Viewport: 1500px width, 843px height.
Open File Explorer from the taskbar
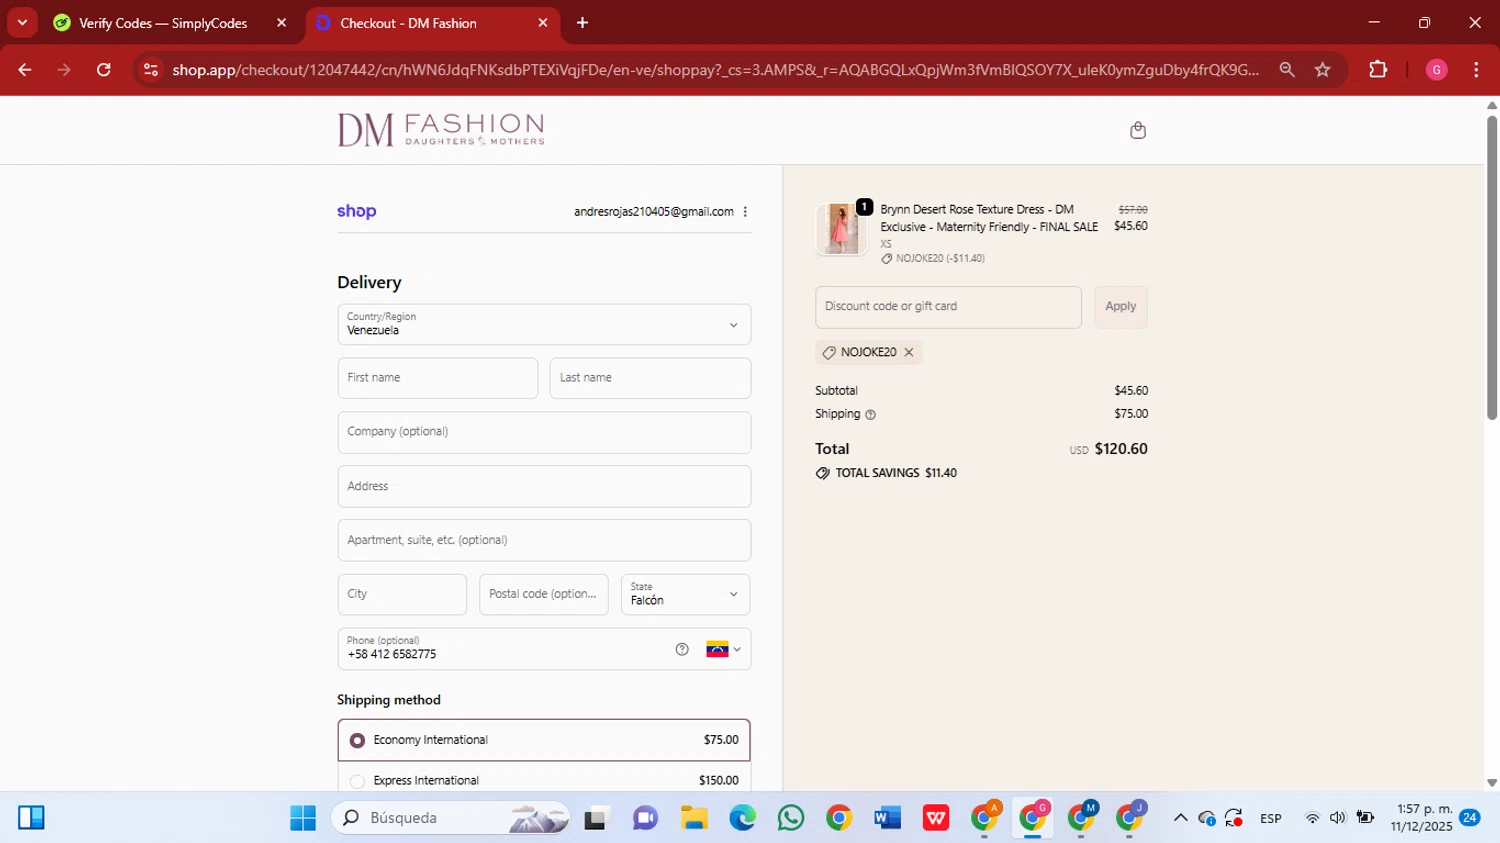pyautogui.click(x=694, y=818)
